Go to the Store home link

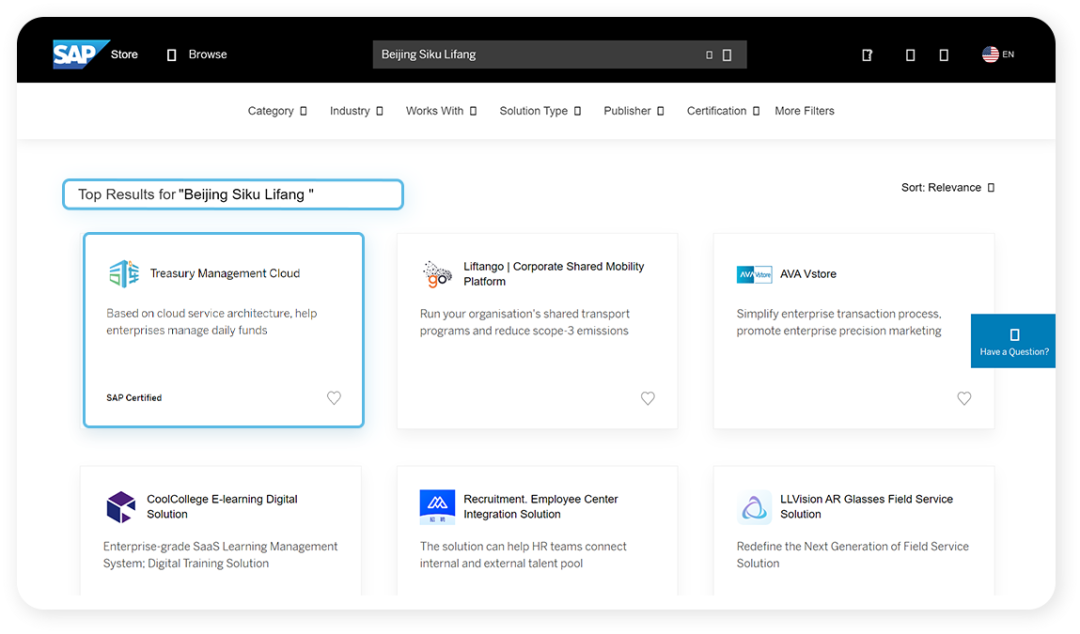[x=124, y=54]
